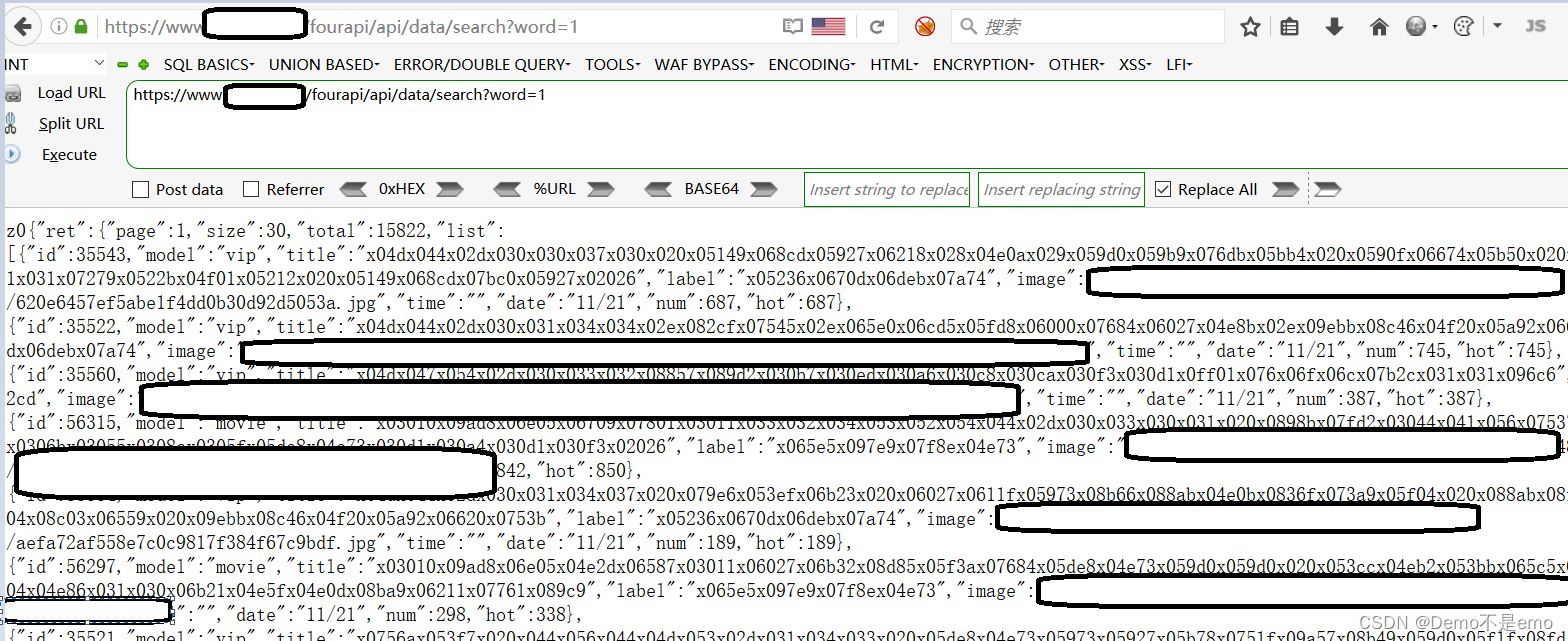Click the scissors Split URL icon
Viewport: 1568px width, 641px height.
coord(11,124)
